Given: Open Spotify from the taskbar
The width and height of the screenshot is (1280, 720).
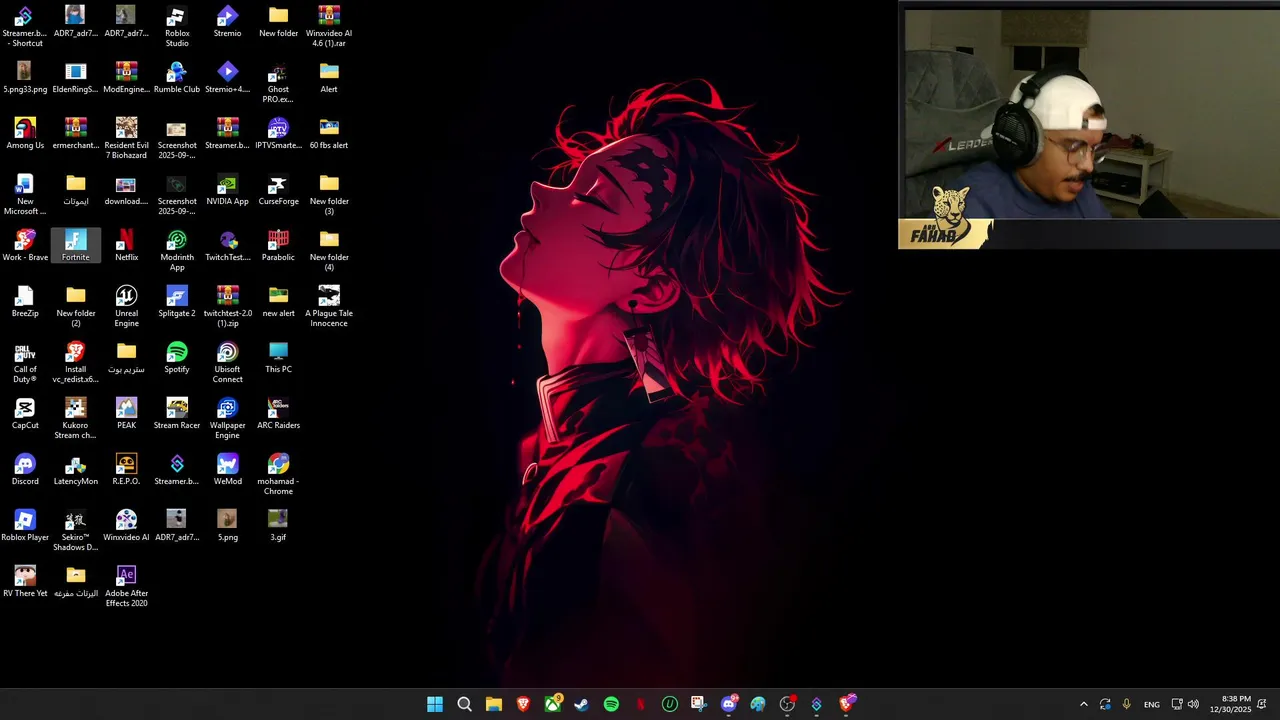Looking at the screenshot, I should 611,704.
